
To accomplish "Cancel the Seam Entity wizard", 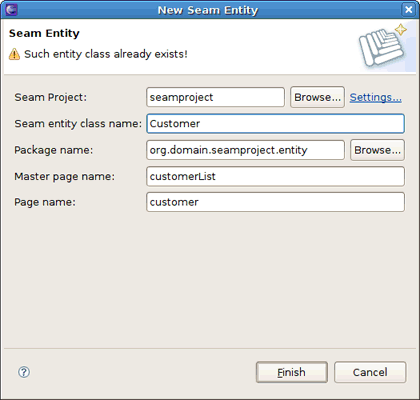I will (x=370, y=372).
